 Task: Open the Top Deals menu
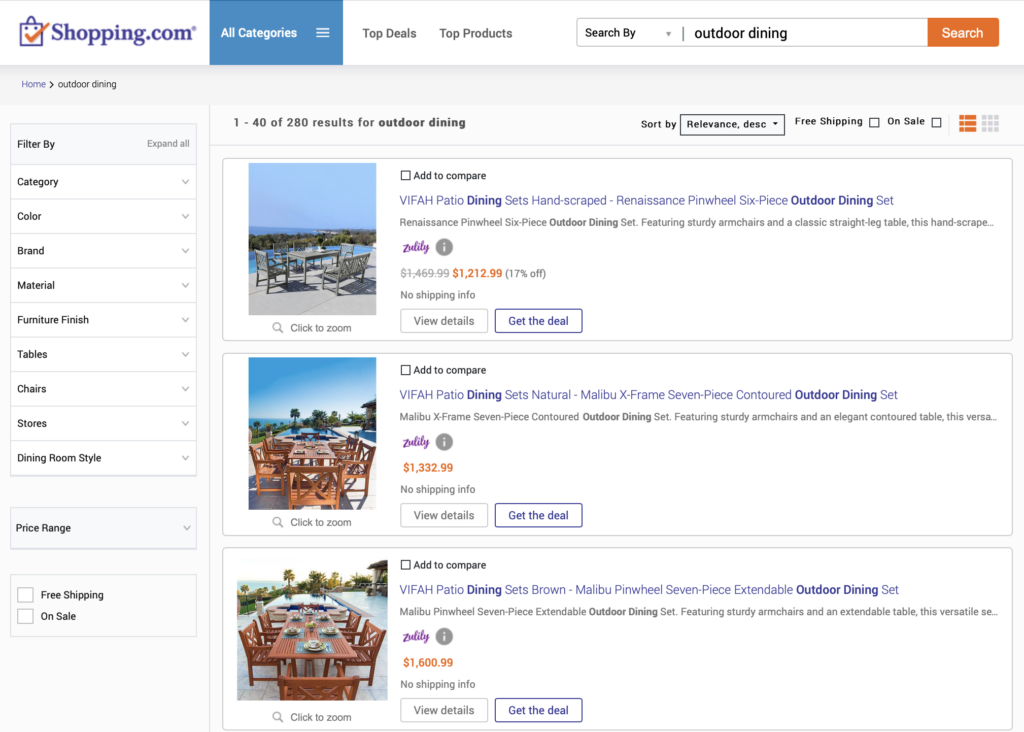(x=389, y=33)
